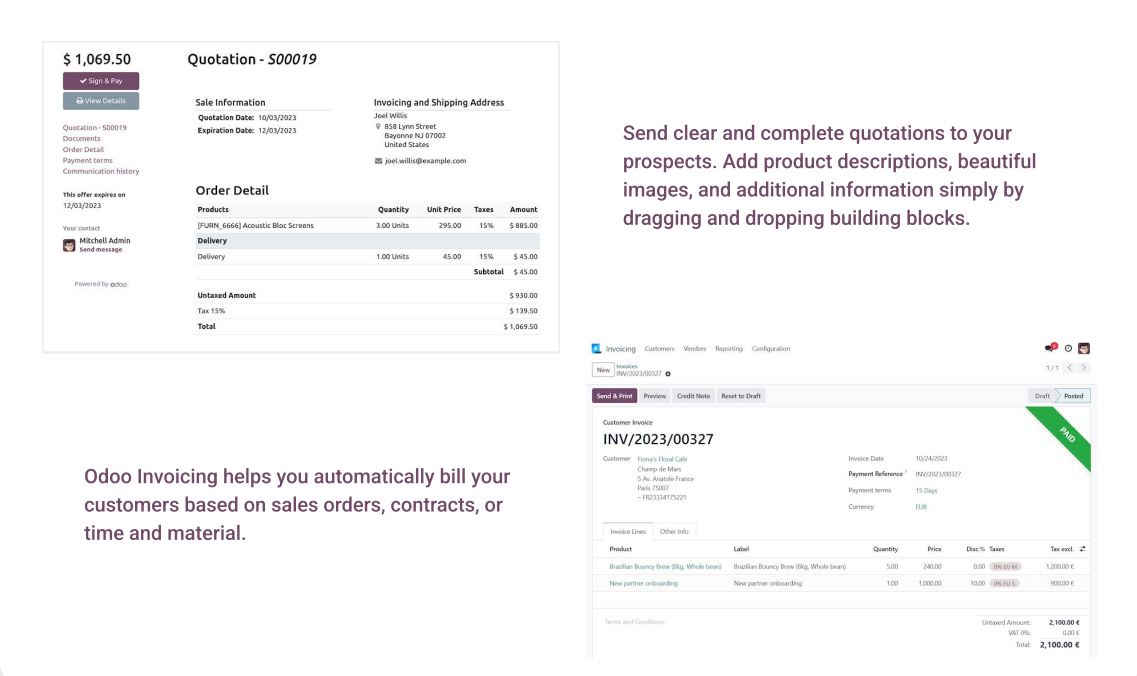Image resolution: width=1137 pixels, height=676 pixels.
Task: Select the Posted status stage
Action: click(1073, 396)
